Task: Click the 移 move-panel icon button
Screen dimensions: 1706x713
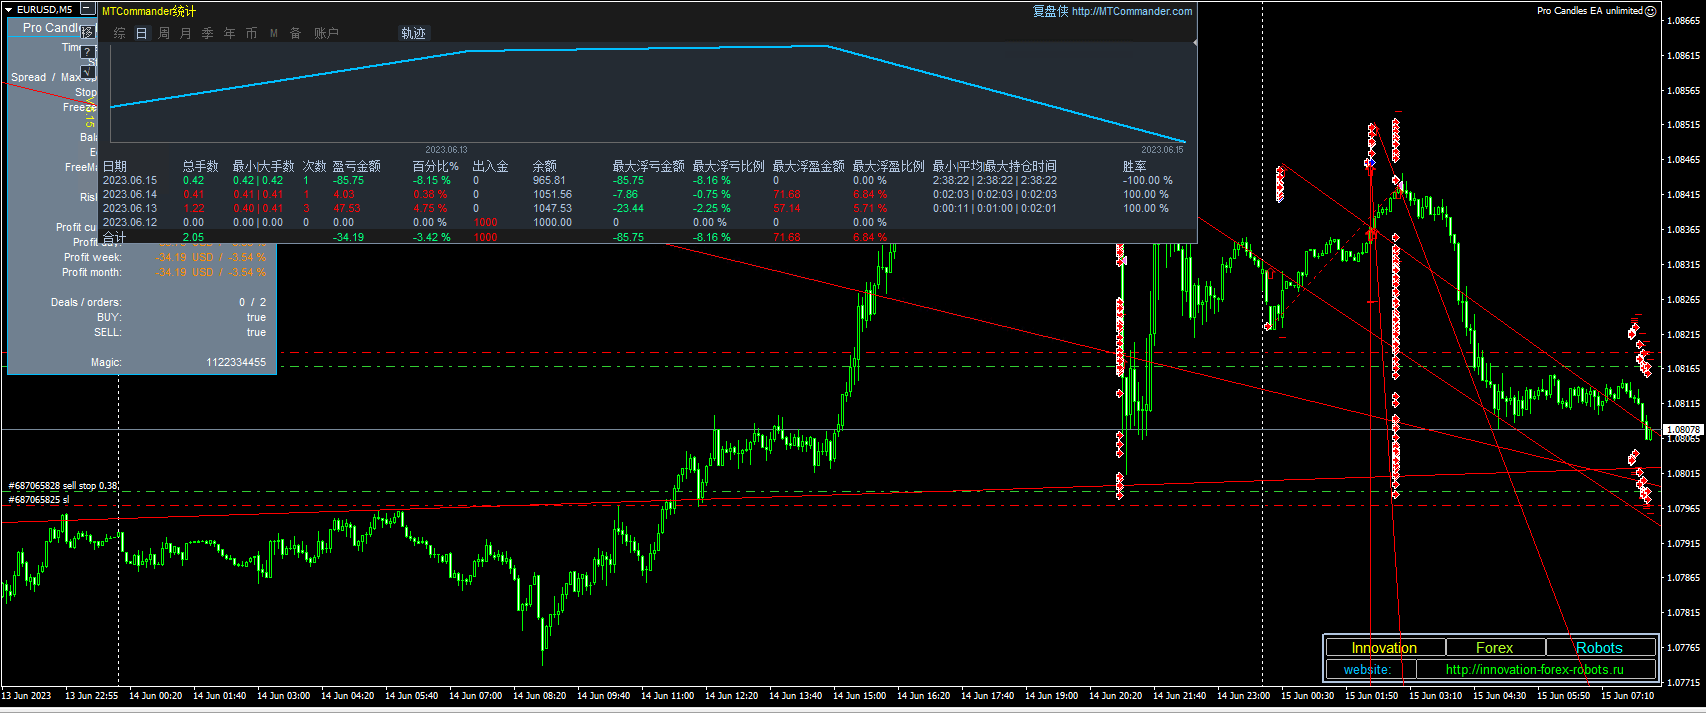Action: click(x=88, y=32)
